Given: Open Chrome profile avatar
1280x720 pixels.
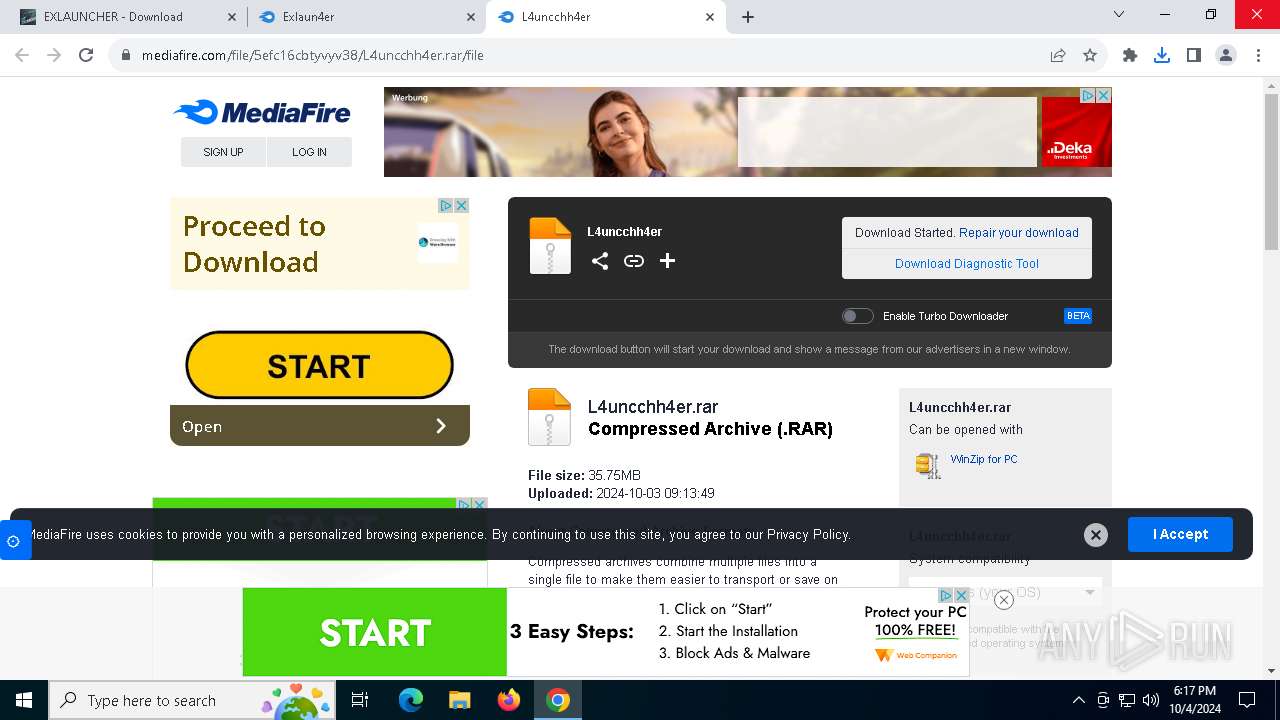Looking at the screenshot, I should click(x=1226, y=55).
